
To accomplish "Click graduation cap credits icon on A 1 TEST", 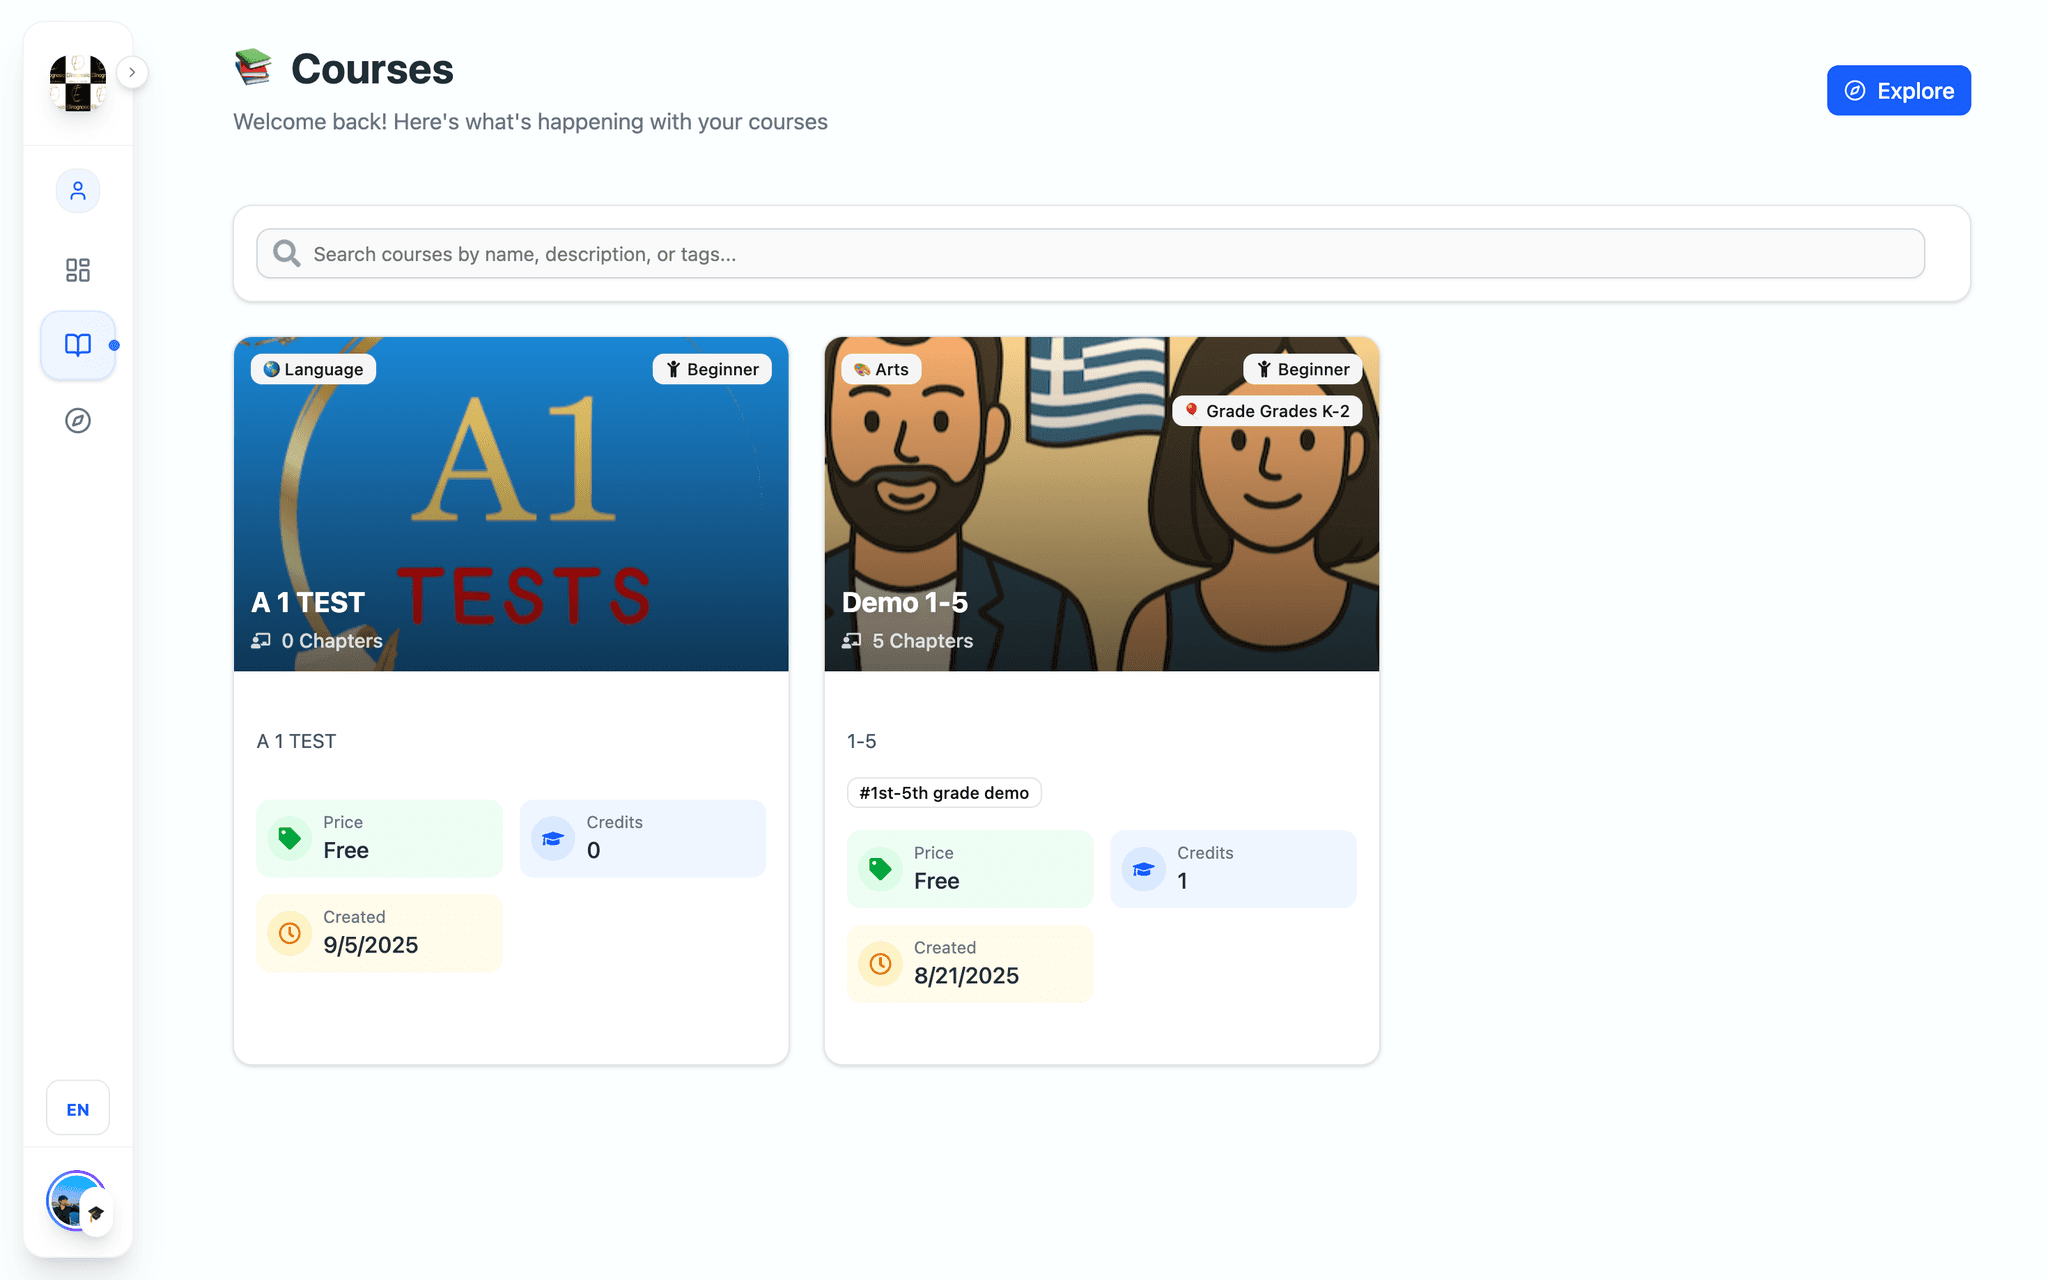I will coord(553,838).
